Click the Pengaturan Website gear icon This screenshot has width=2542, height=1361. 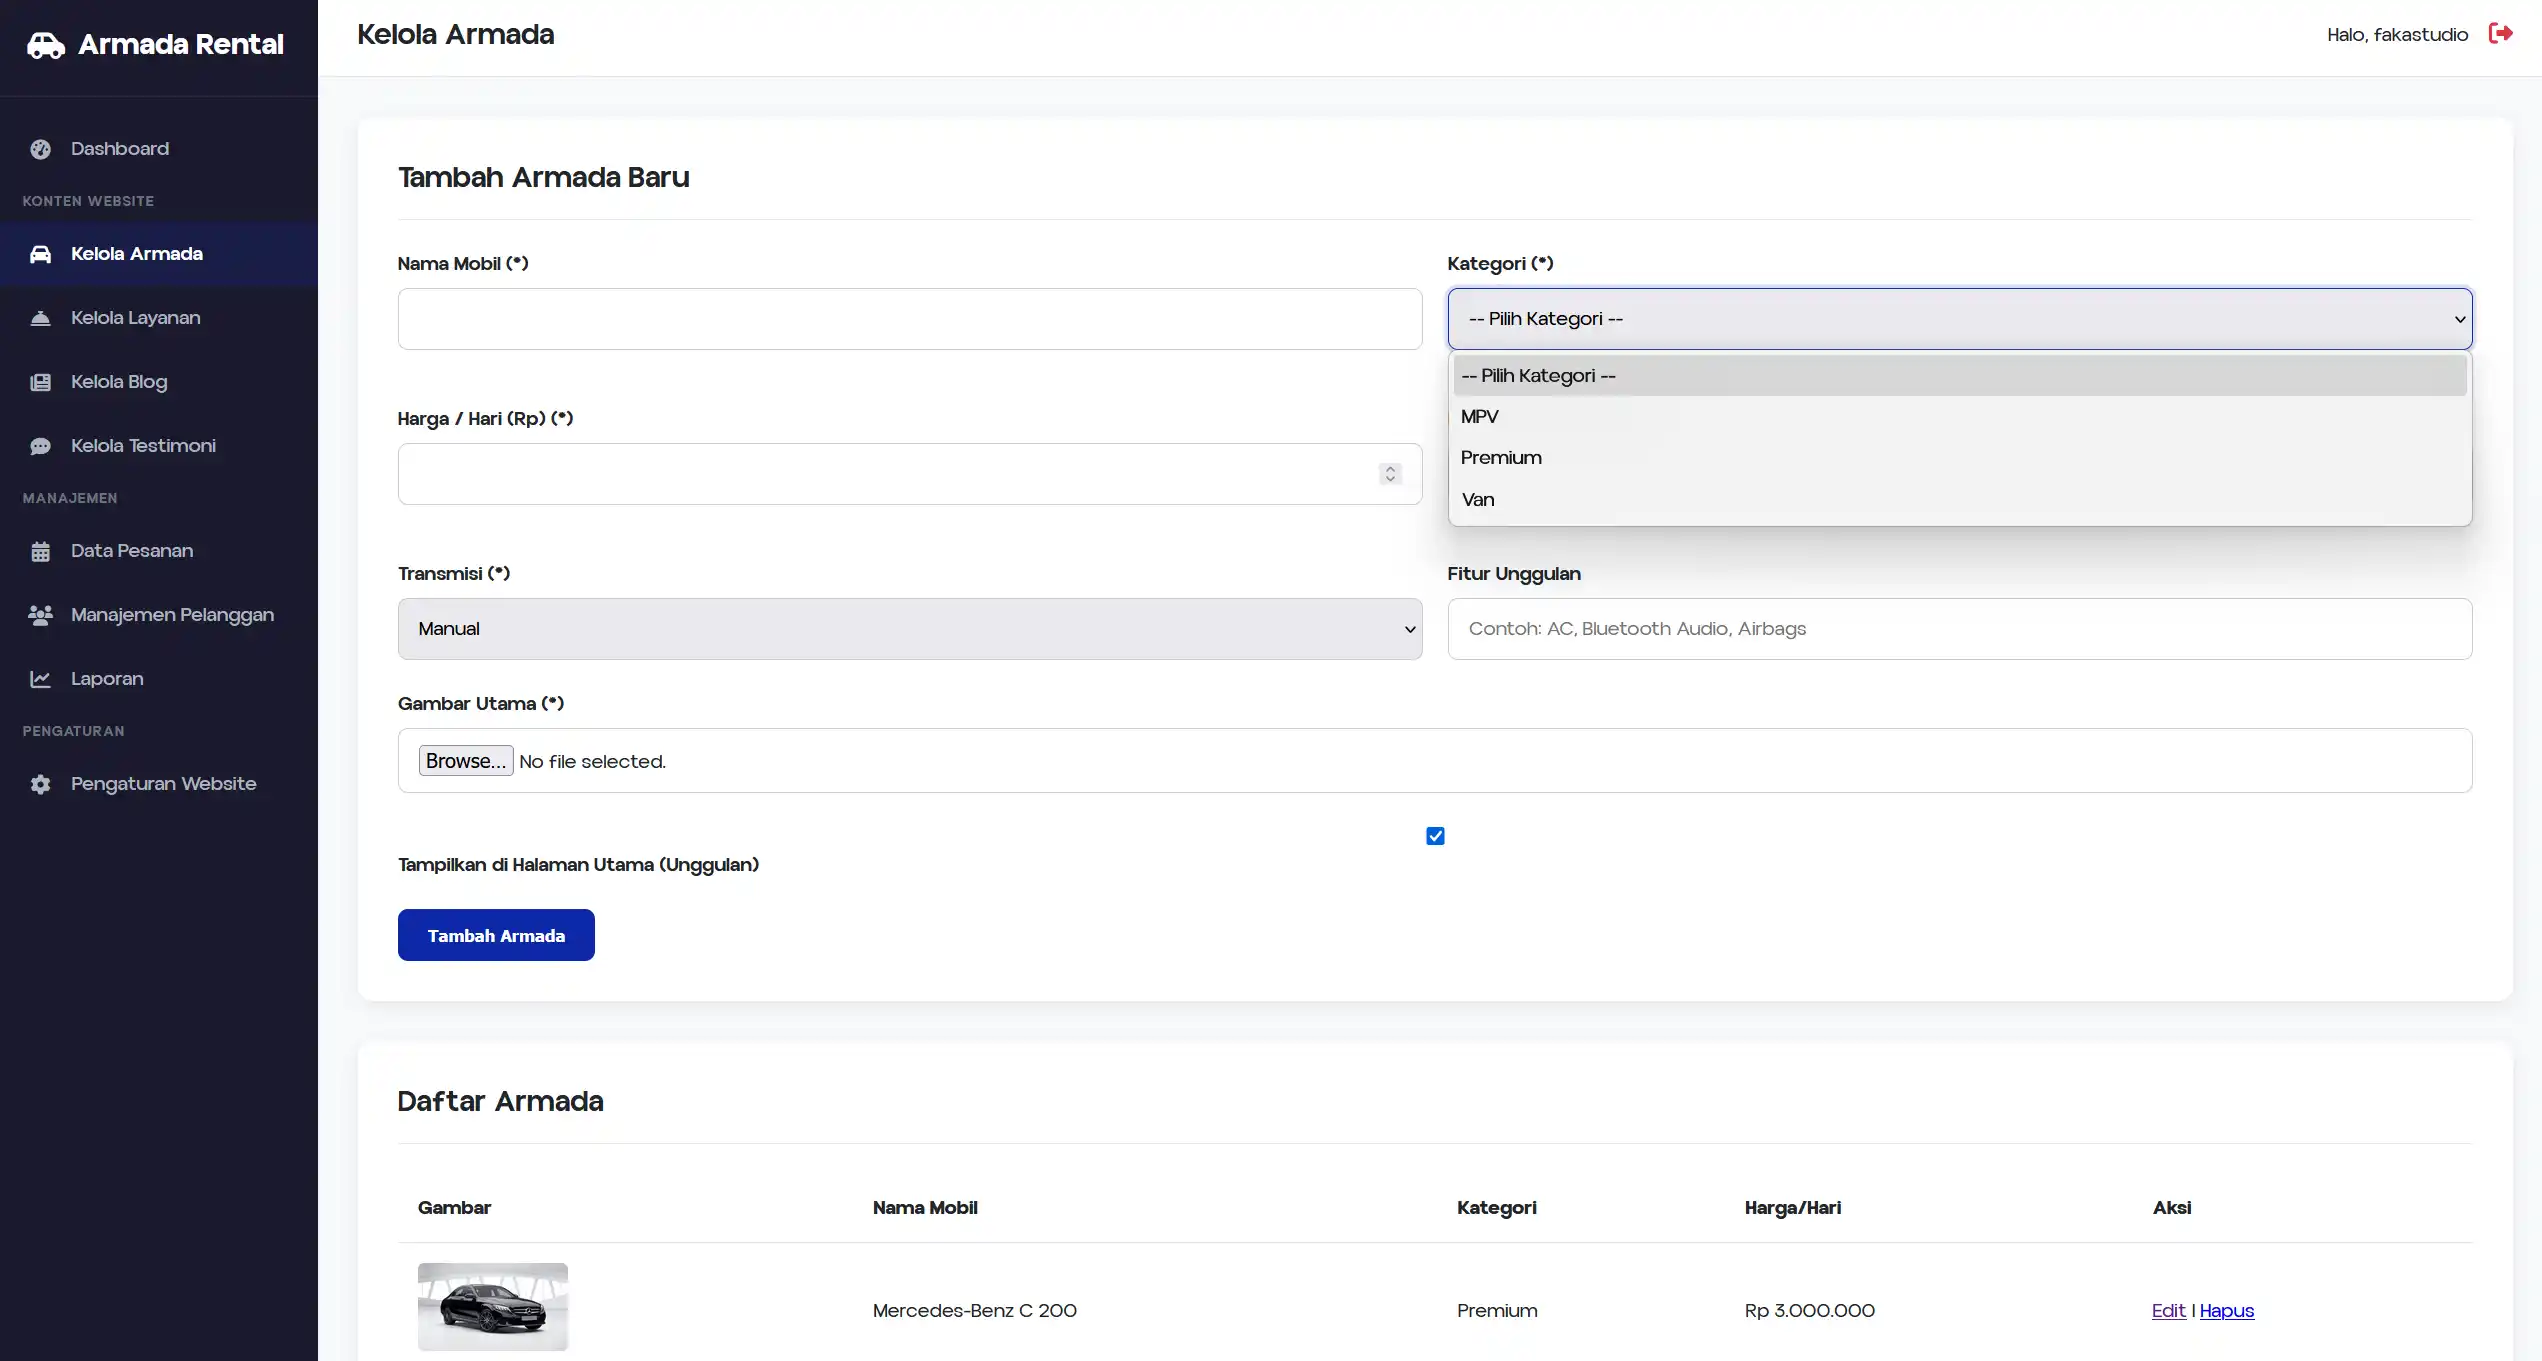click(x=40, y=784)
